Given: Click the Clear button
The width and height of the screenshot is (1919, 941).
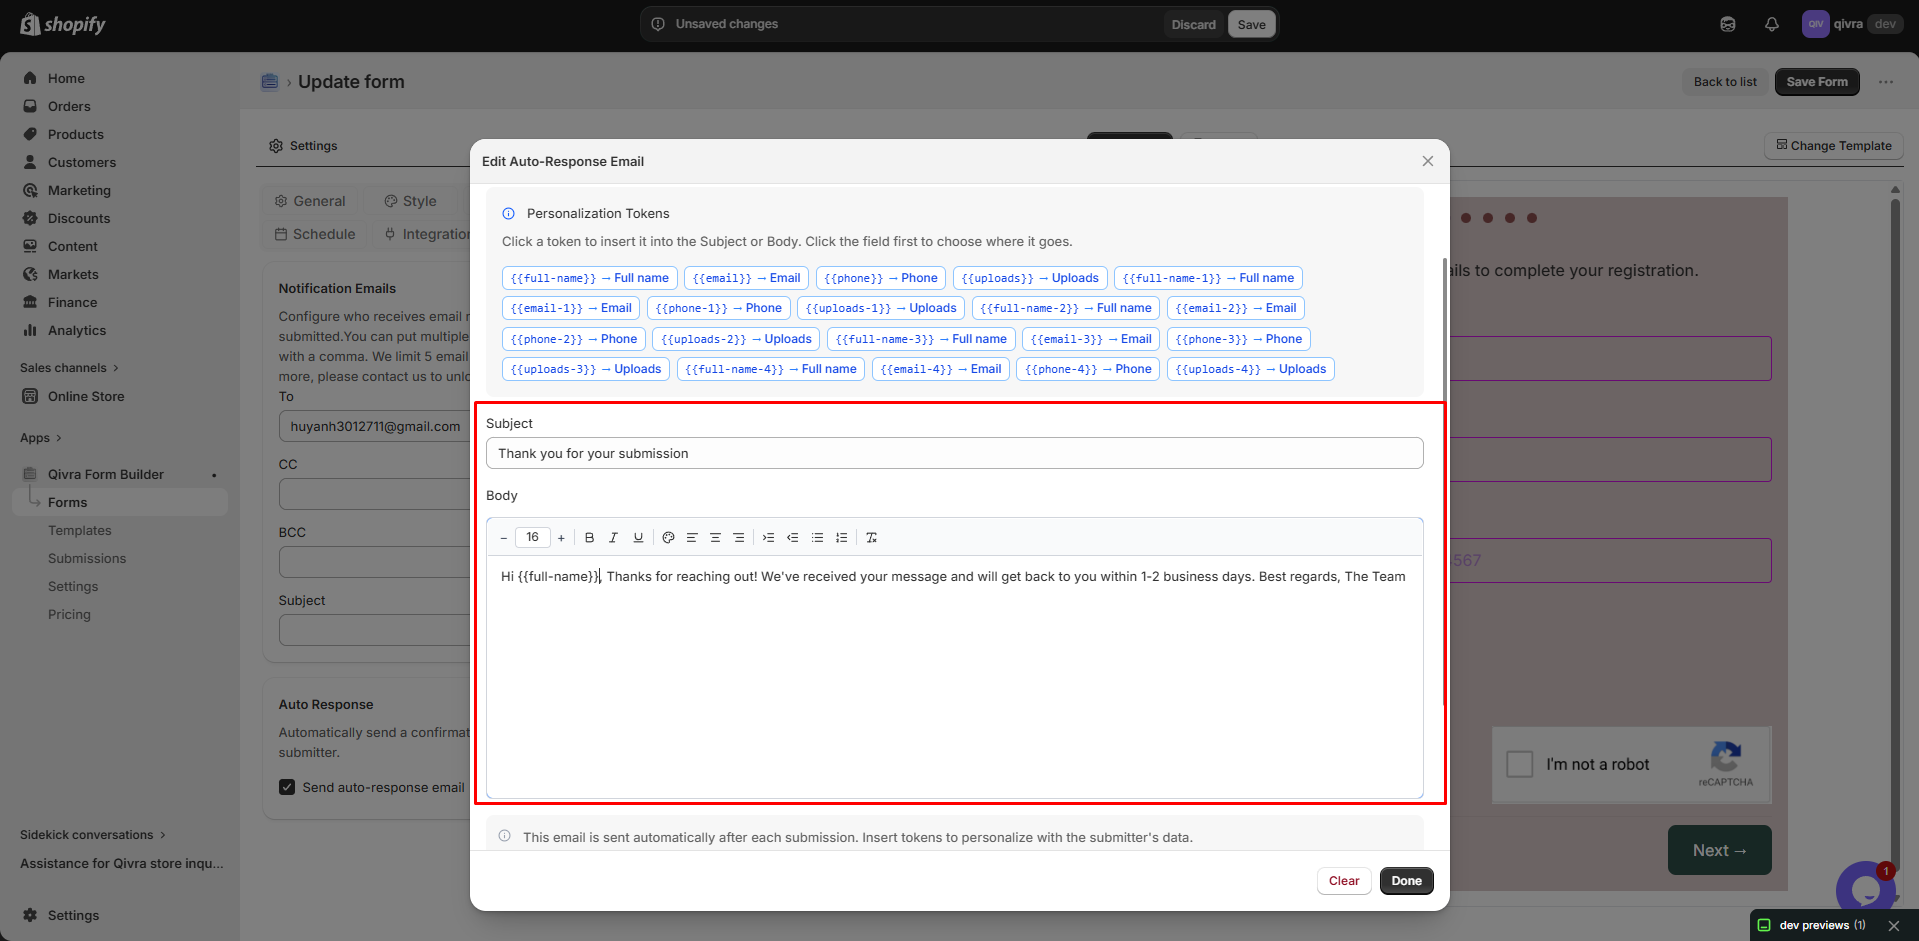Looking at the screenshot, I should pyautogui.click(x=1344, y=881).
